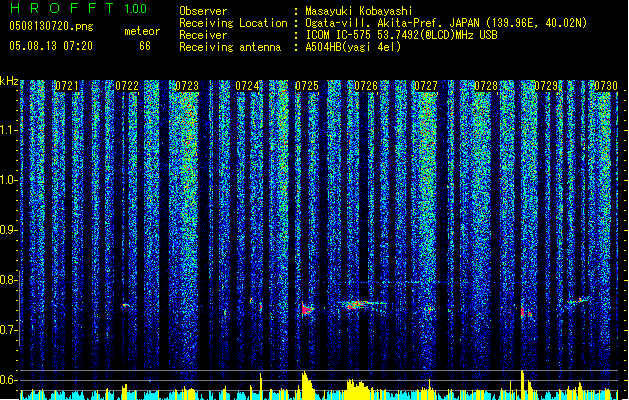The height and width of the screenshot is (400, 629).
Task: Click the meteor label
Action: [142, 31]
